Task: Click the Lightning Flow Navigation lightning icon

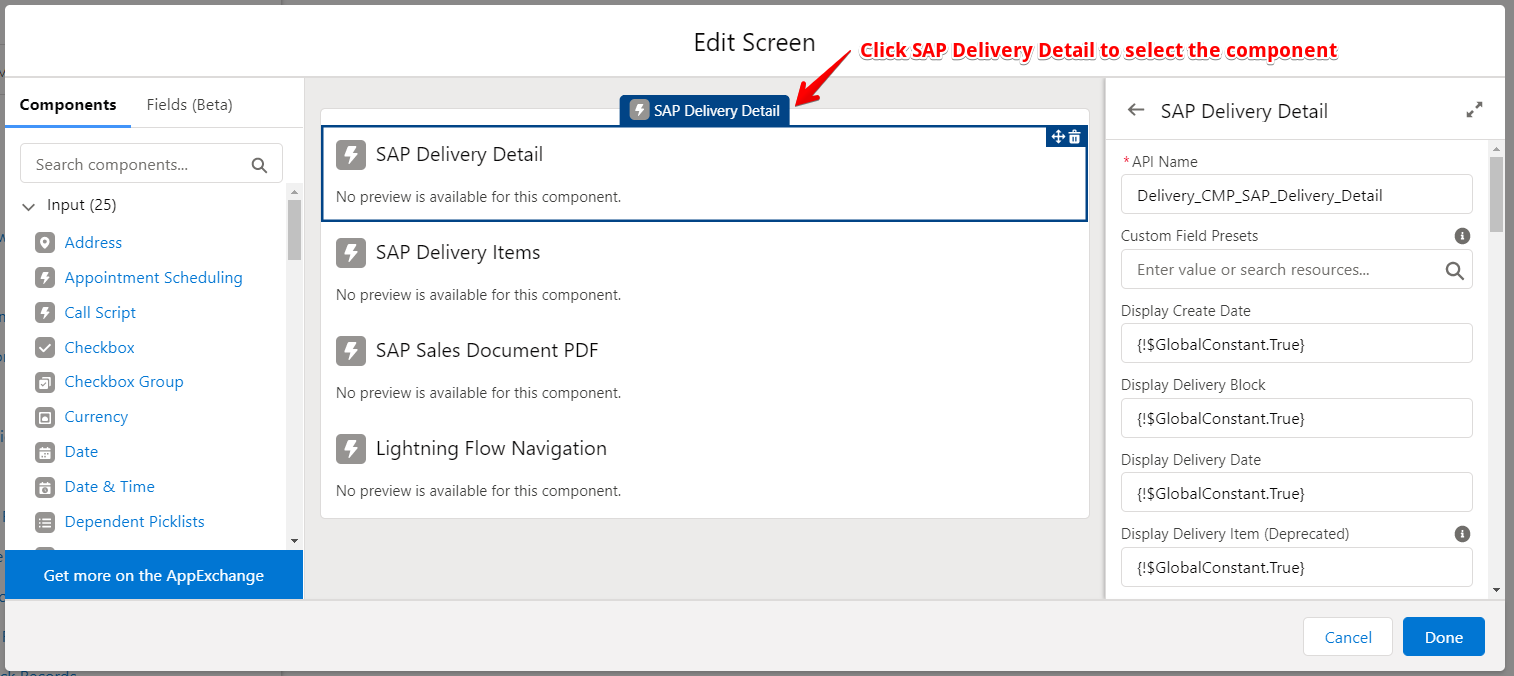Action: (x=350, y=449)
